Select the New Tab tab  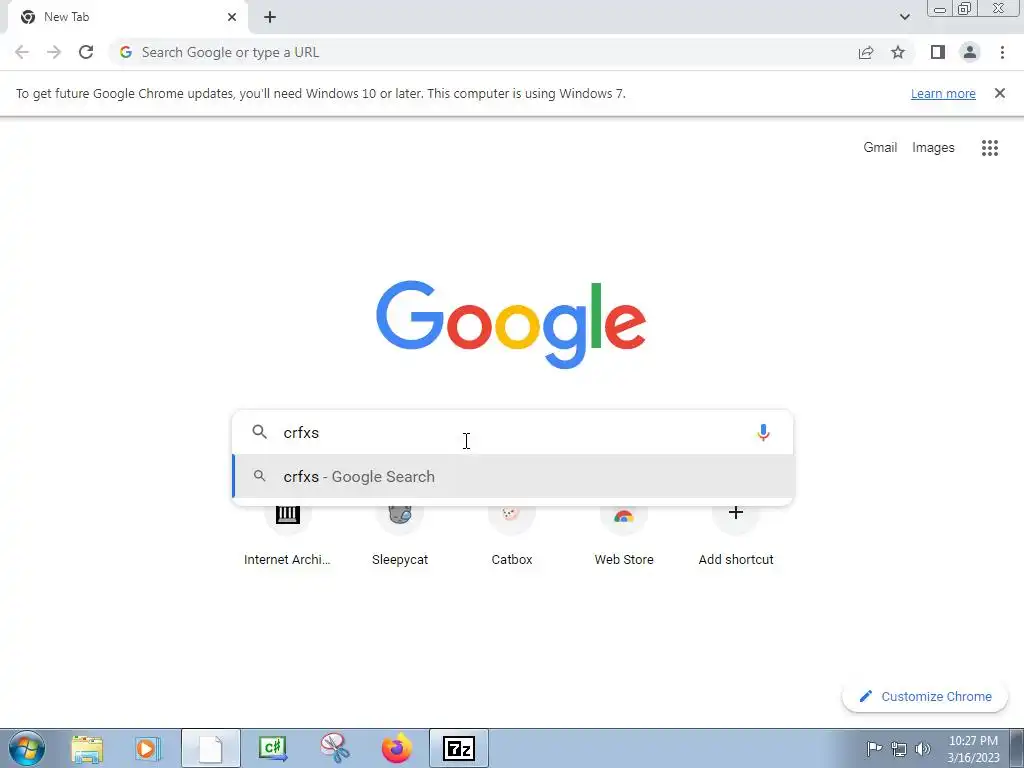(x=127, y=17)
